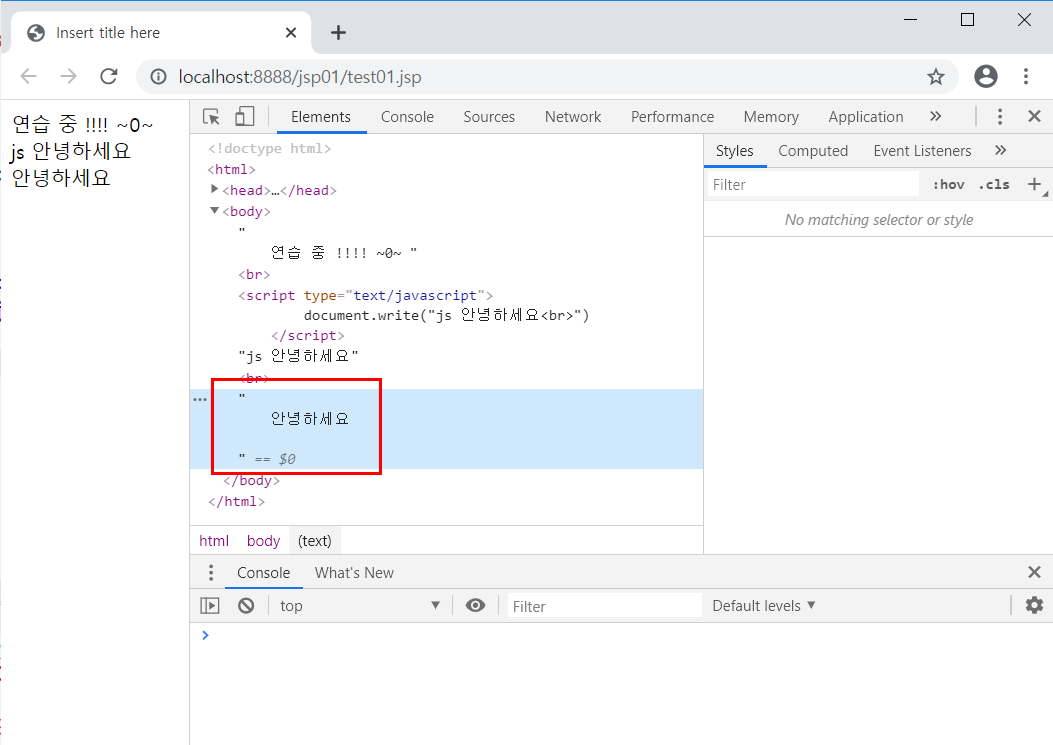This screenshot has width=1053, height=745.
Task: Select the <!doctype html> row
Action: 269,148
